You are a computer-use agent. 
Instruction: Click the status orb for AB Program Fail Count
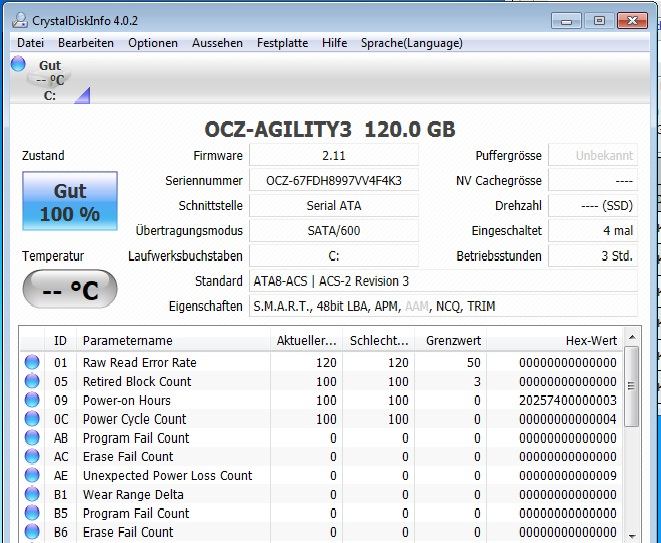tap(32, 438)
